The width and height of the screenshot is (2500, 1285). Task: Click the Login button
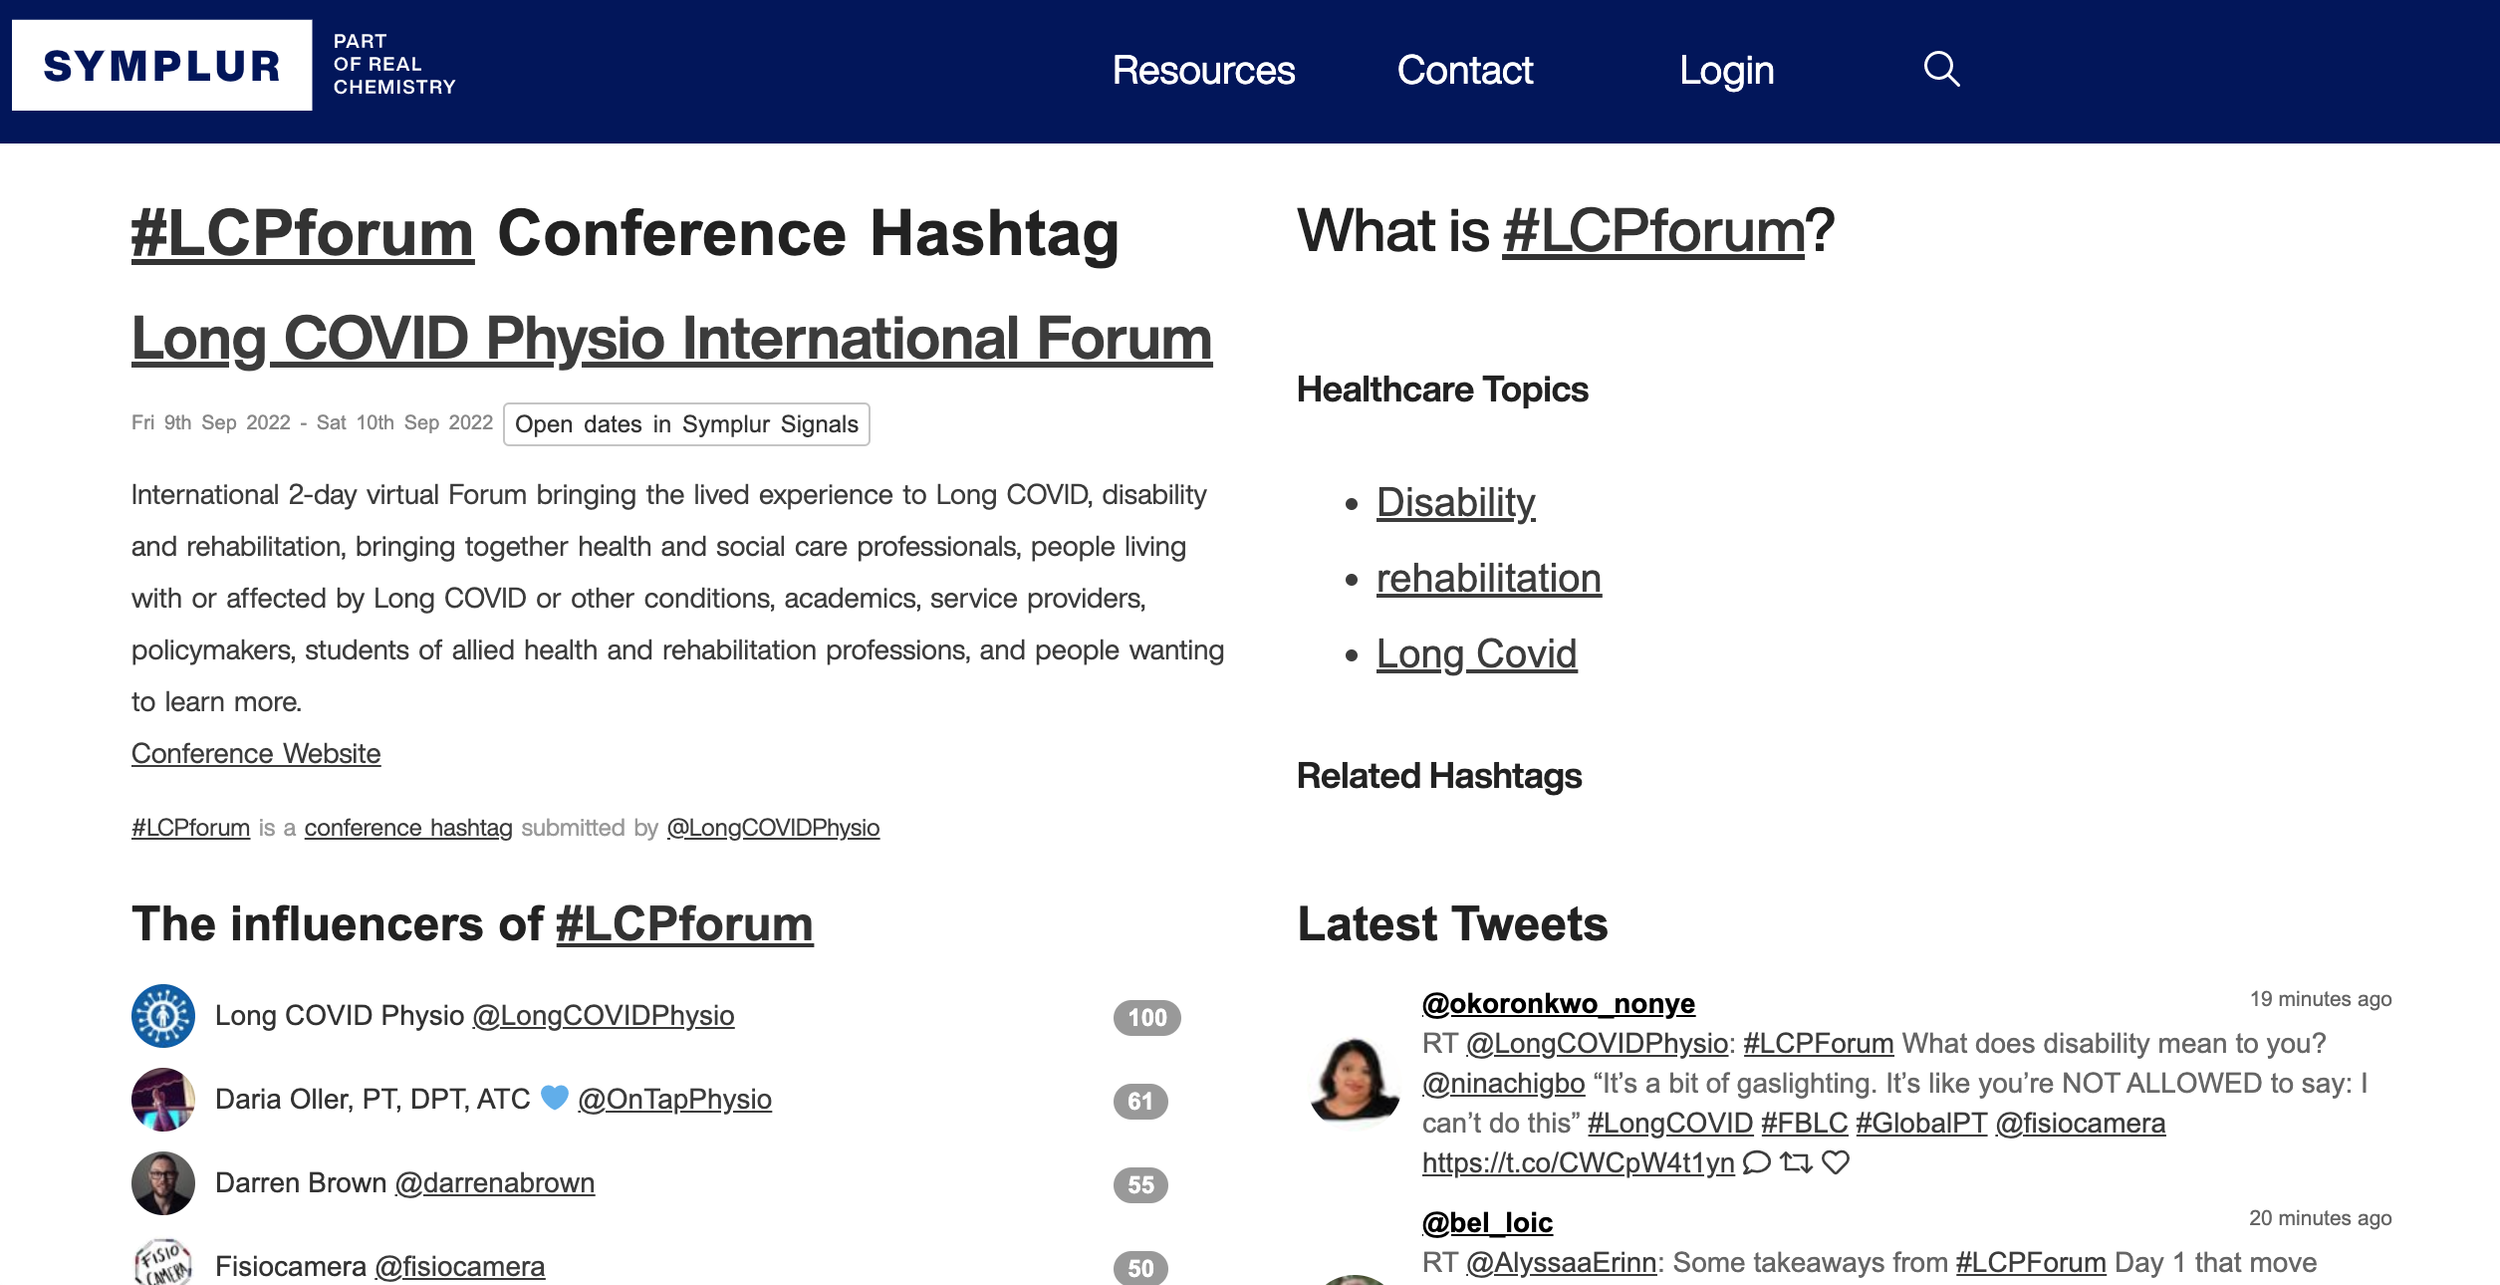point(1725,70)
